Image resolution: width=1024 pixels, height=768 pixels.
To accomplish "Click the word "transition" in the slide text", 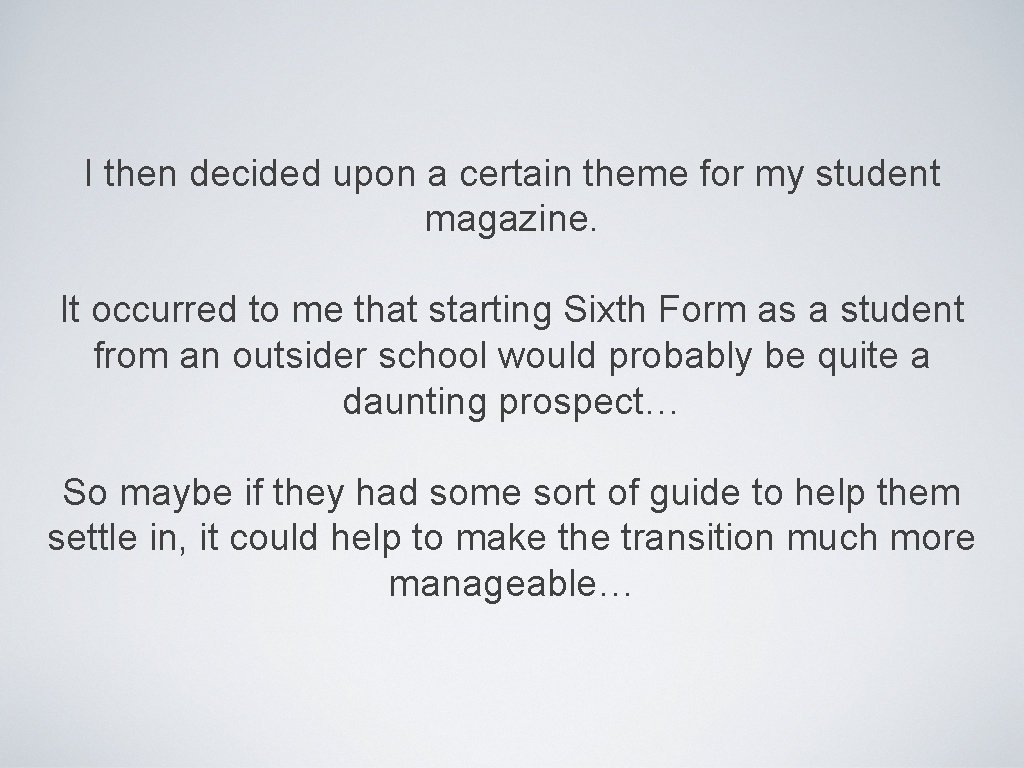I will 697,538.
